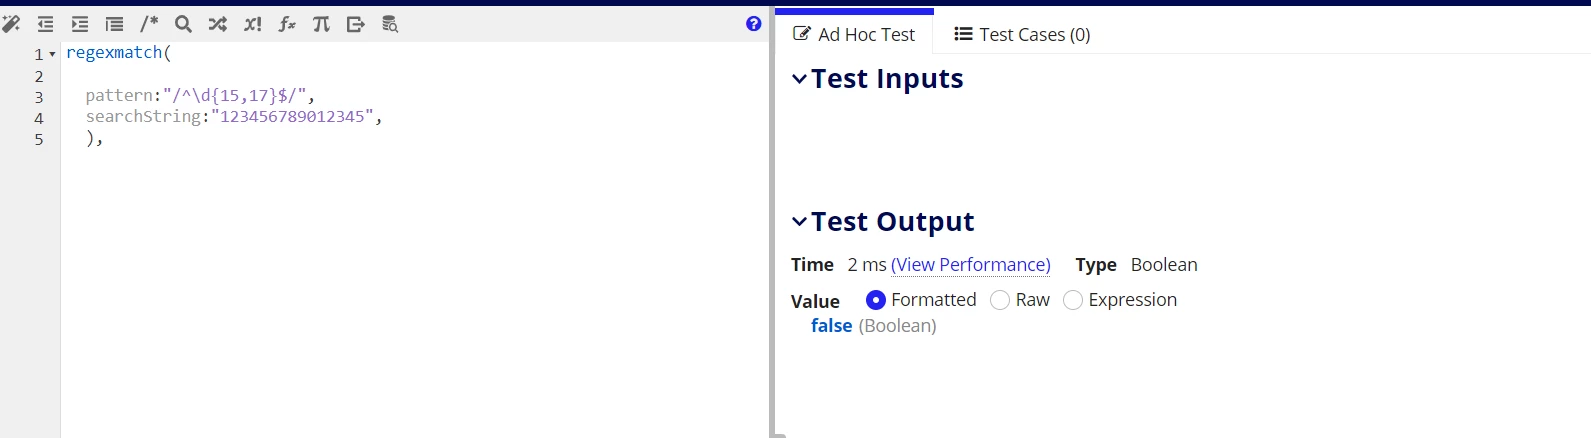Fold the regexmatch code at line 1
The height and width of the screenshot is (438, 1591).
click(x=52, y=54)
